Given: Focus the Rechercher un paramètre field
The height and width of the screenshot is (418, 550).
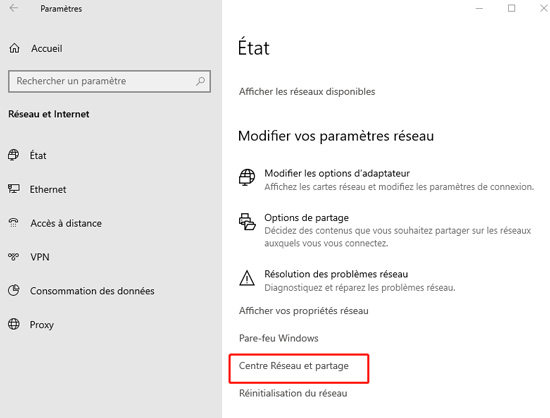Looking at the screenshot, I should 109,81.
